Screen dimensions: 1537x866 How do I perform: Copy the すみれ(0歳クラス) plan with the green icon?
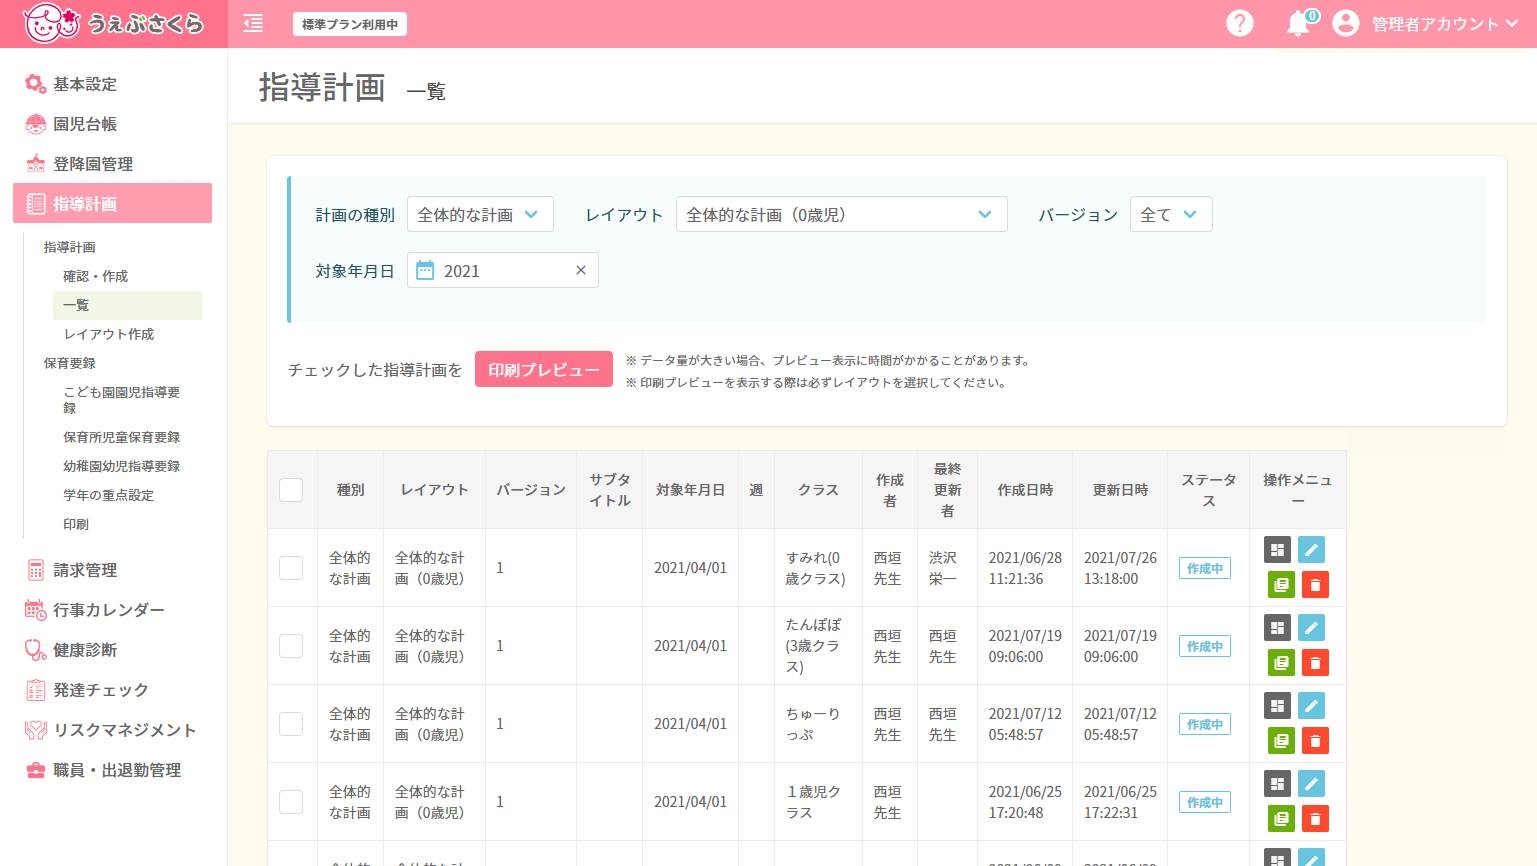1281,584
